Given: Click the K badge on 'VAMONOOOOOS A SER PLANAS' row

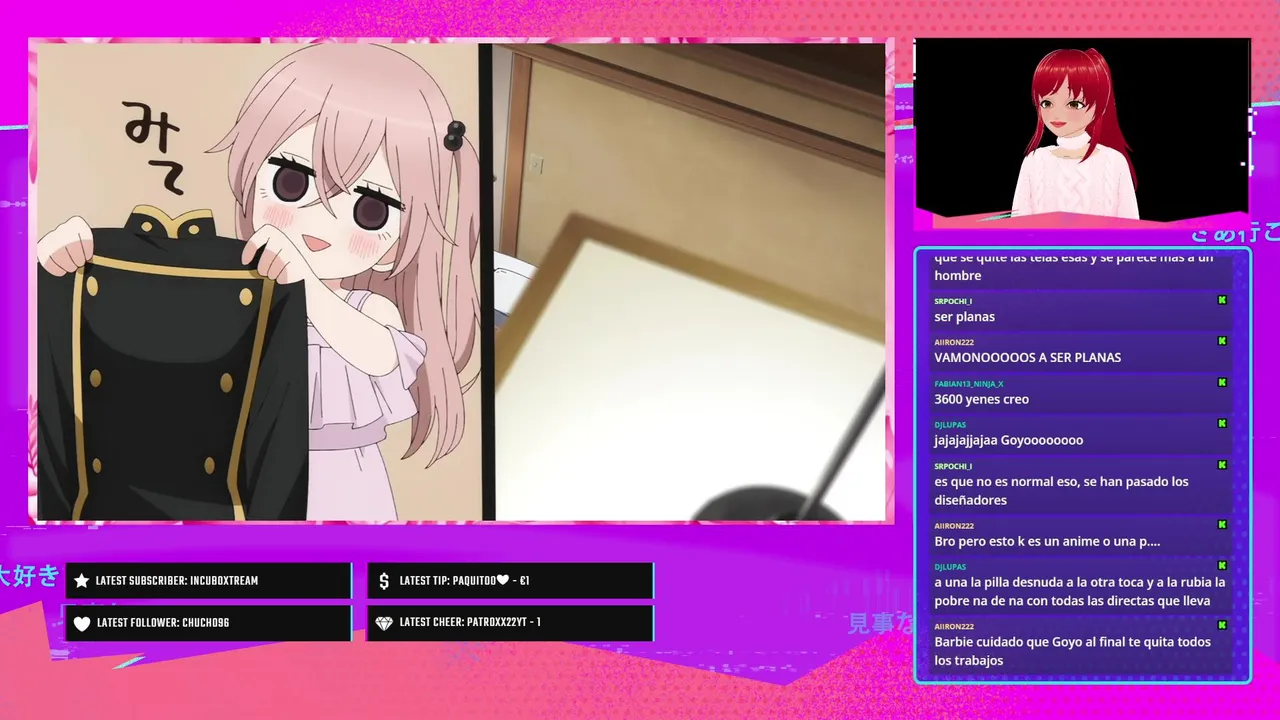Looking at the screenshot, I should (x=1221, y=341).
